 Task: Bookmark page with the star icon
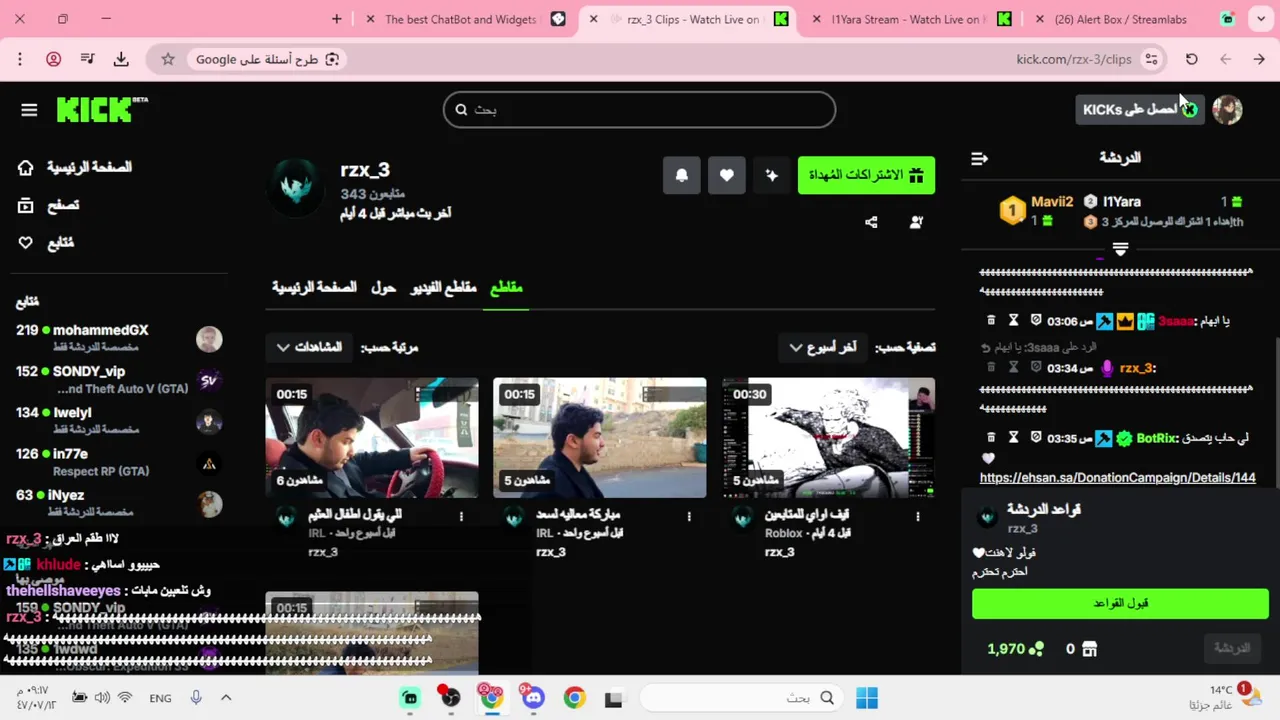pos(168,59)
